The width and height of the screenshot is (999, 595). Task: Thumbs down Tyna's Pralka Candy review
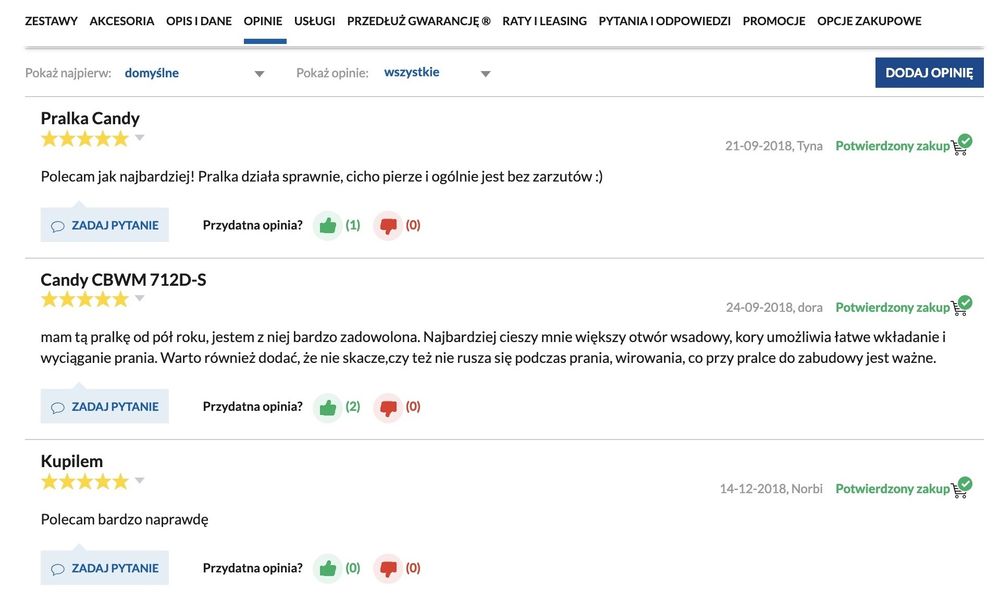coord(387,225)
